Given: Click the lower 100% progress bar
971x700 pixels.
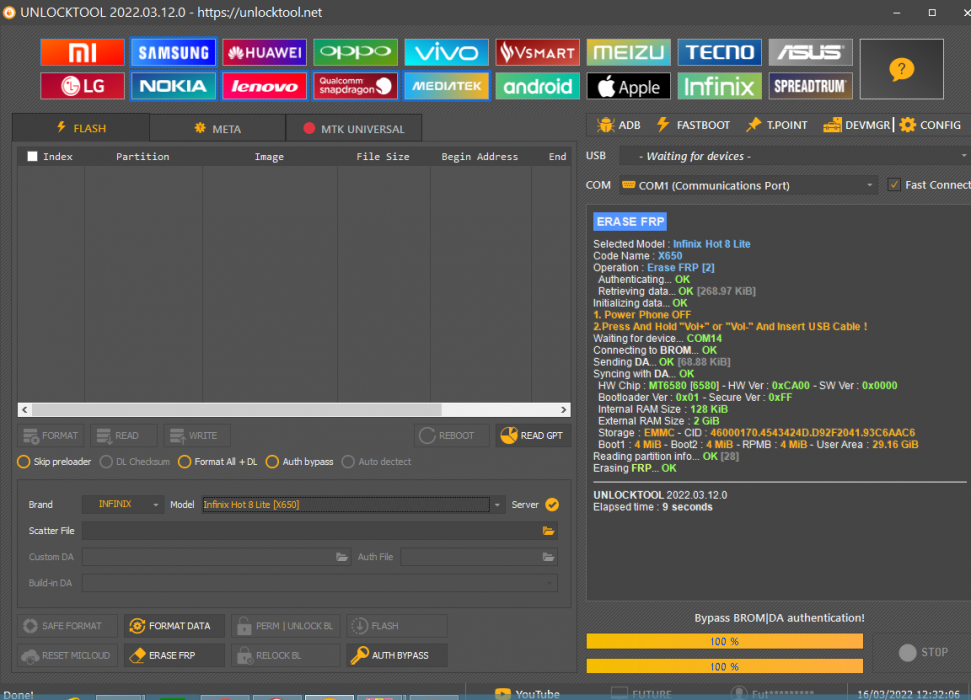Looking at the screenshot, I should point(725,667).
